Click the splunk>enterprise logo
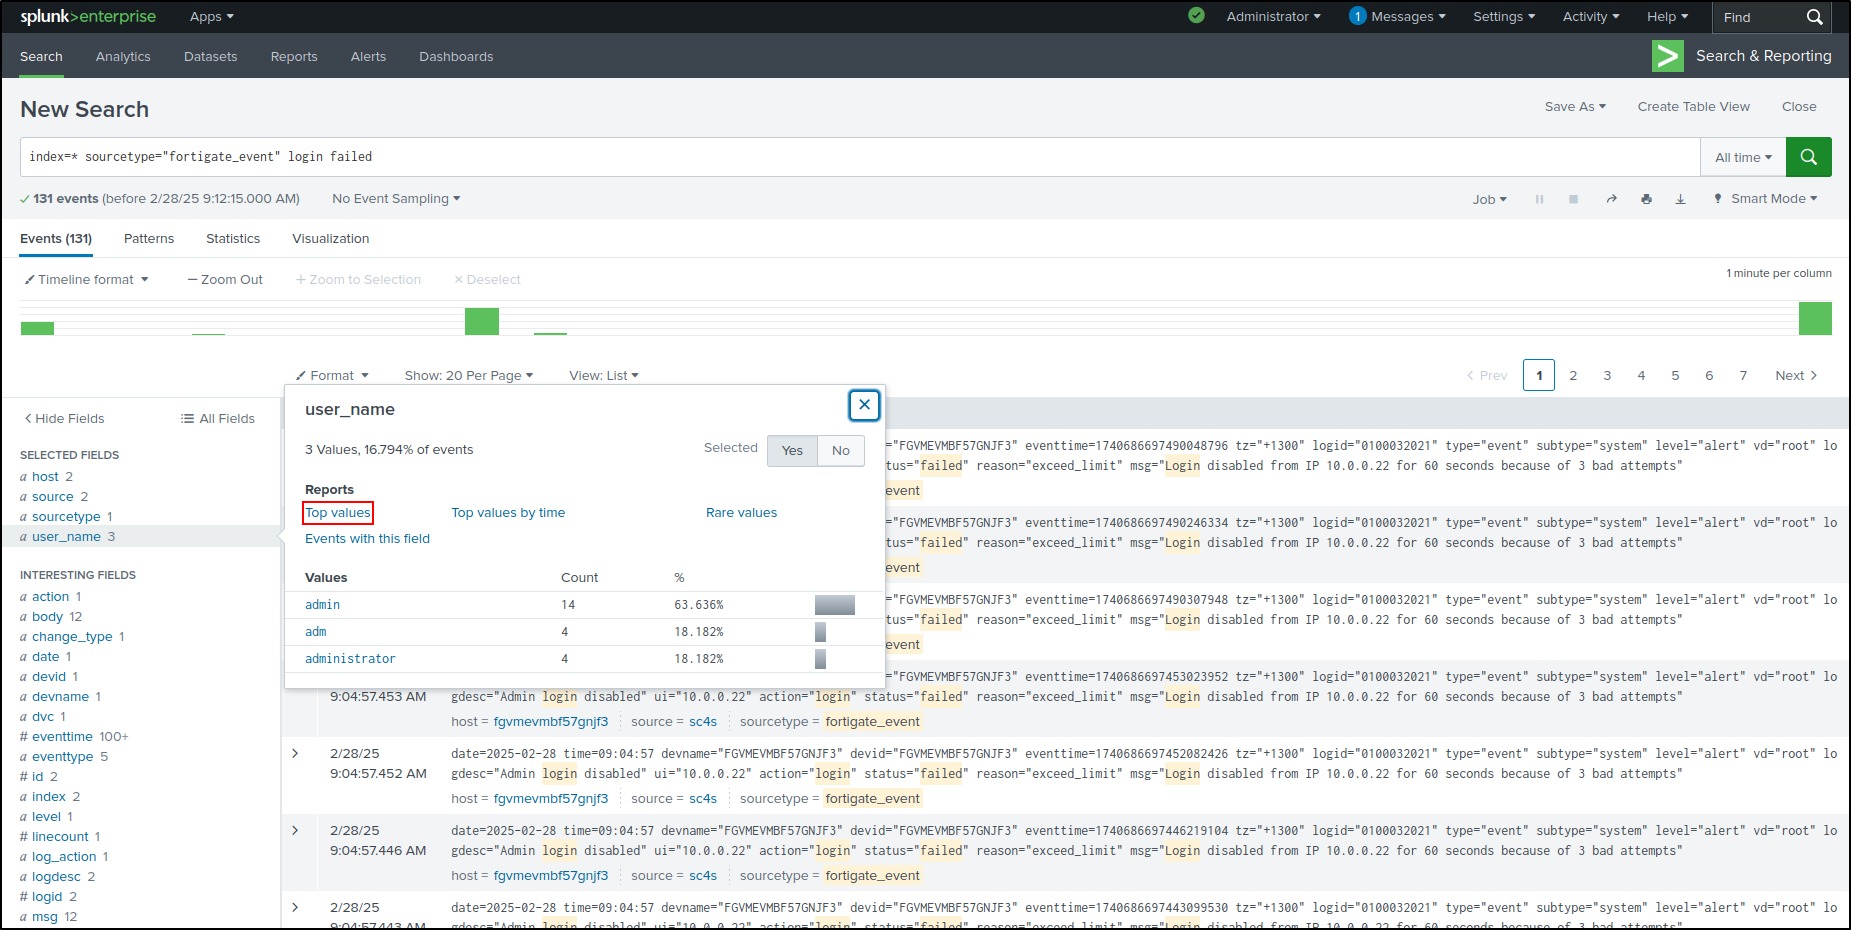Image resolution: width=1851 pixels, height=930 pixels. pyautogui.click(x=88, y=16)
